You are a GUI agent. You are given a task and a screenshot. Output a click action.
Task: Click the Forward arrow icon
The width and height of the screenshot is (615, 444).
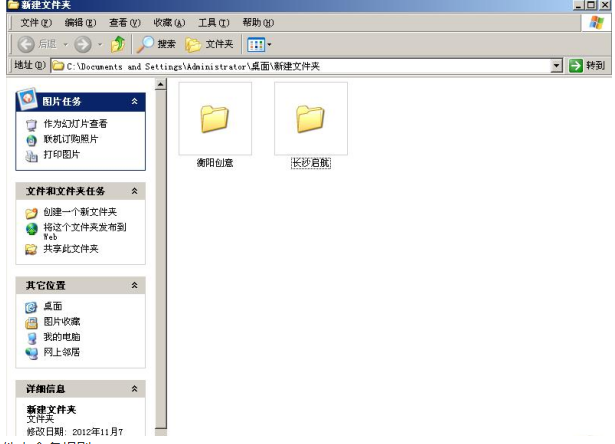[x=83, y=44]
